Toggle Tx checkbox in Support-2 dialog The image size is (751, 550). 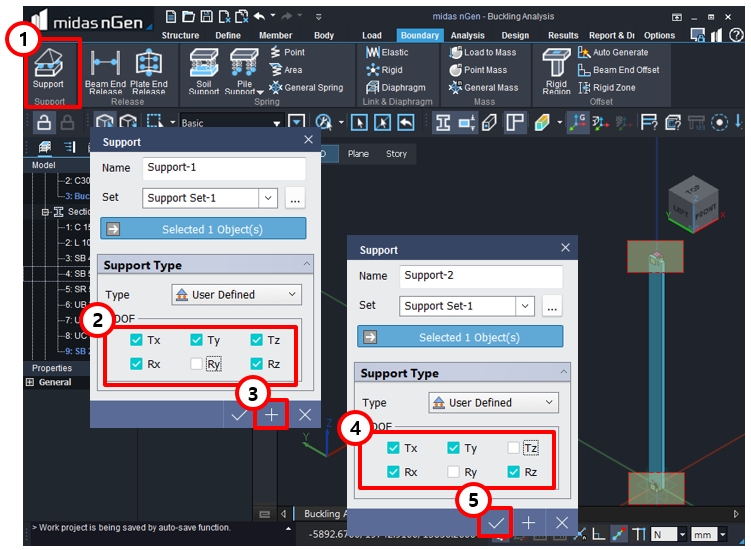[x=393, y=448]
